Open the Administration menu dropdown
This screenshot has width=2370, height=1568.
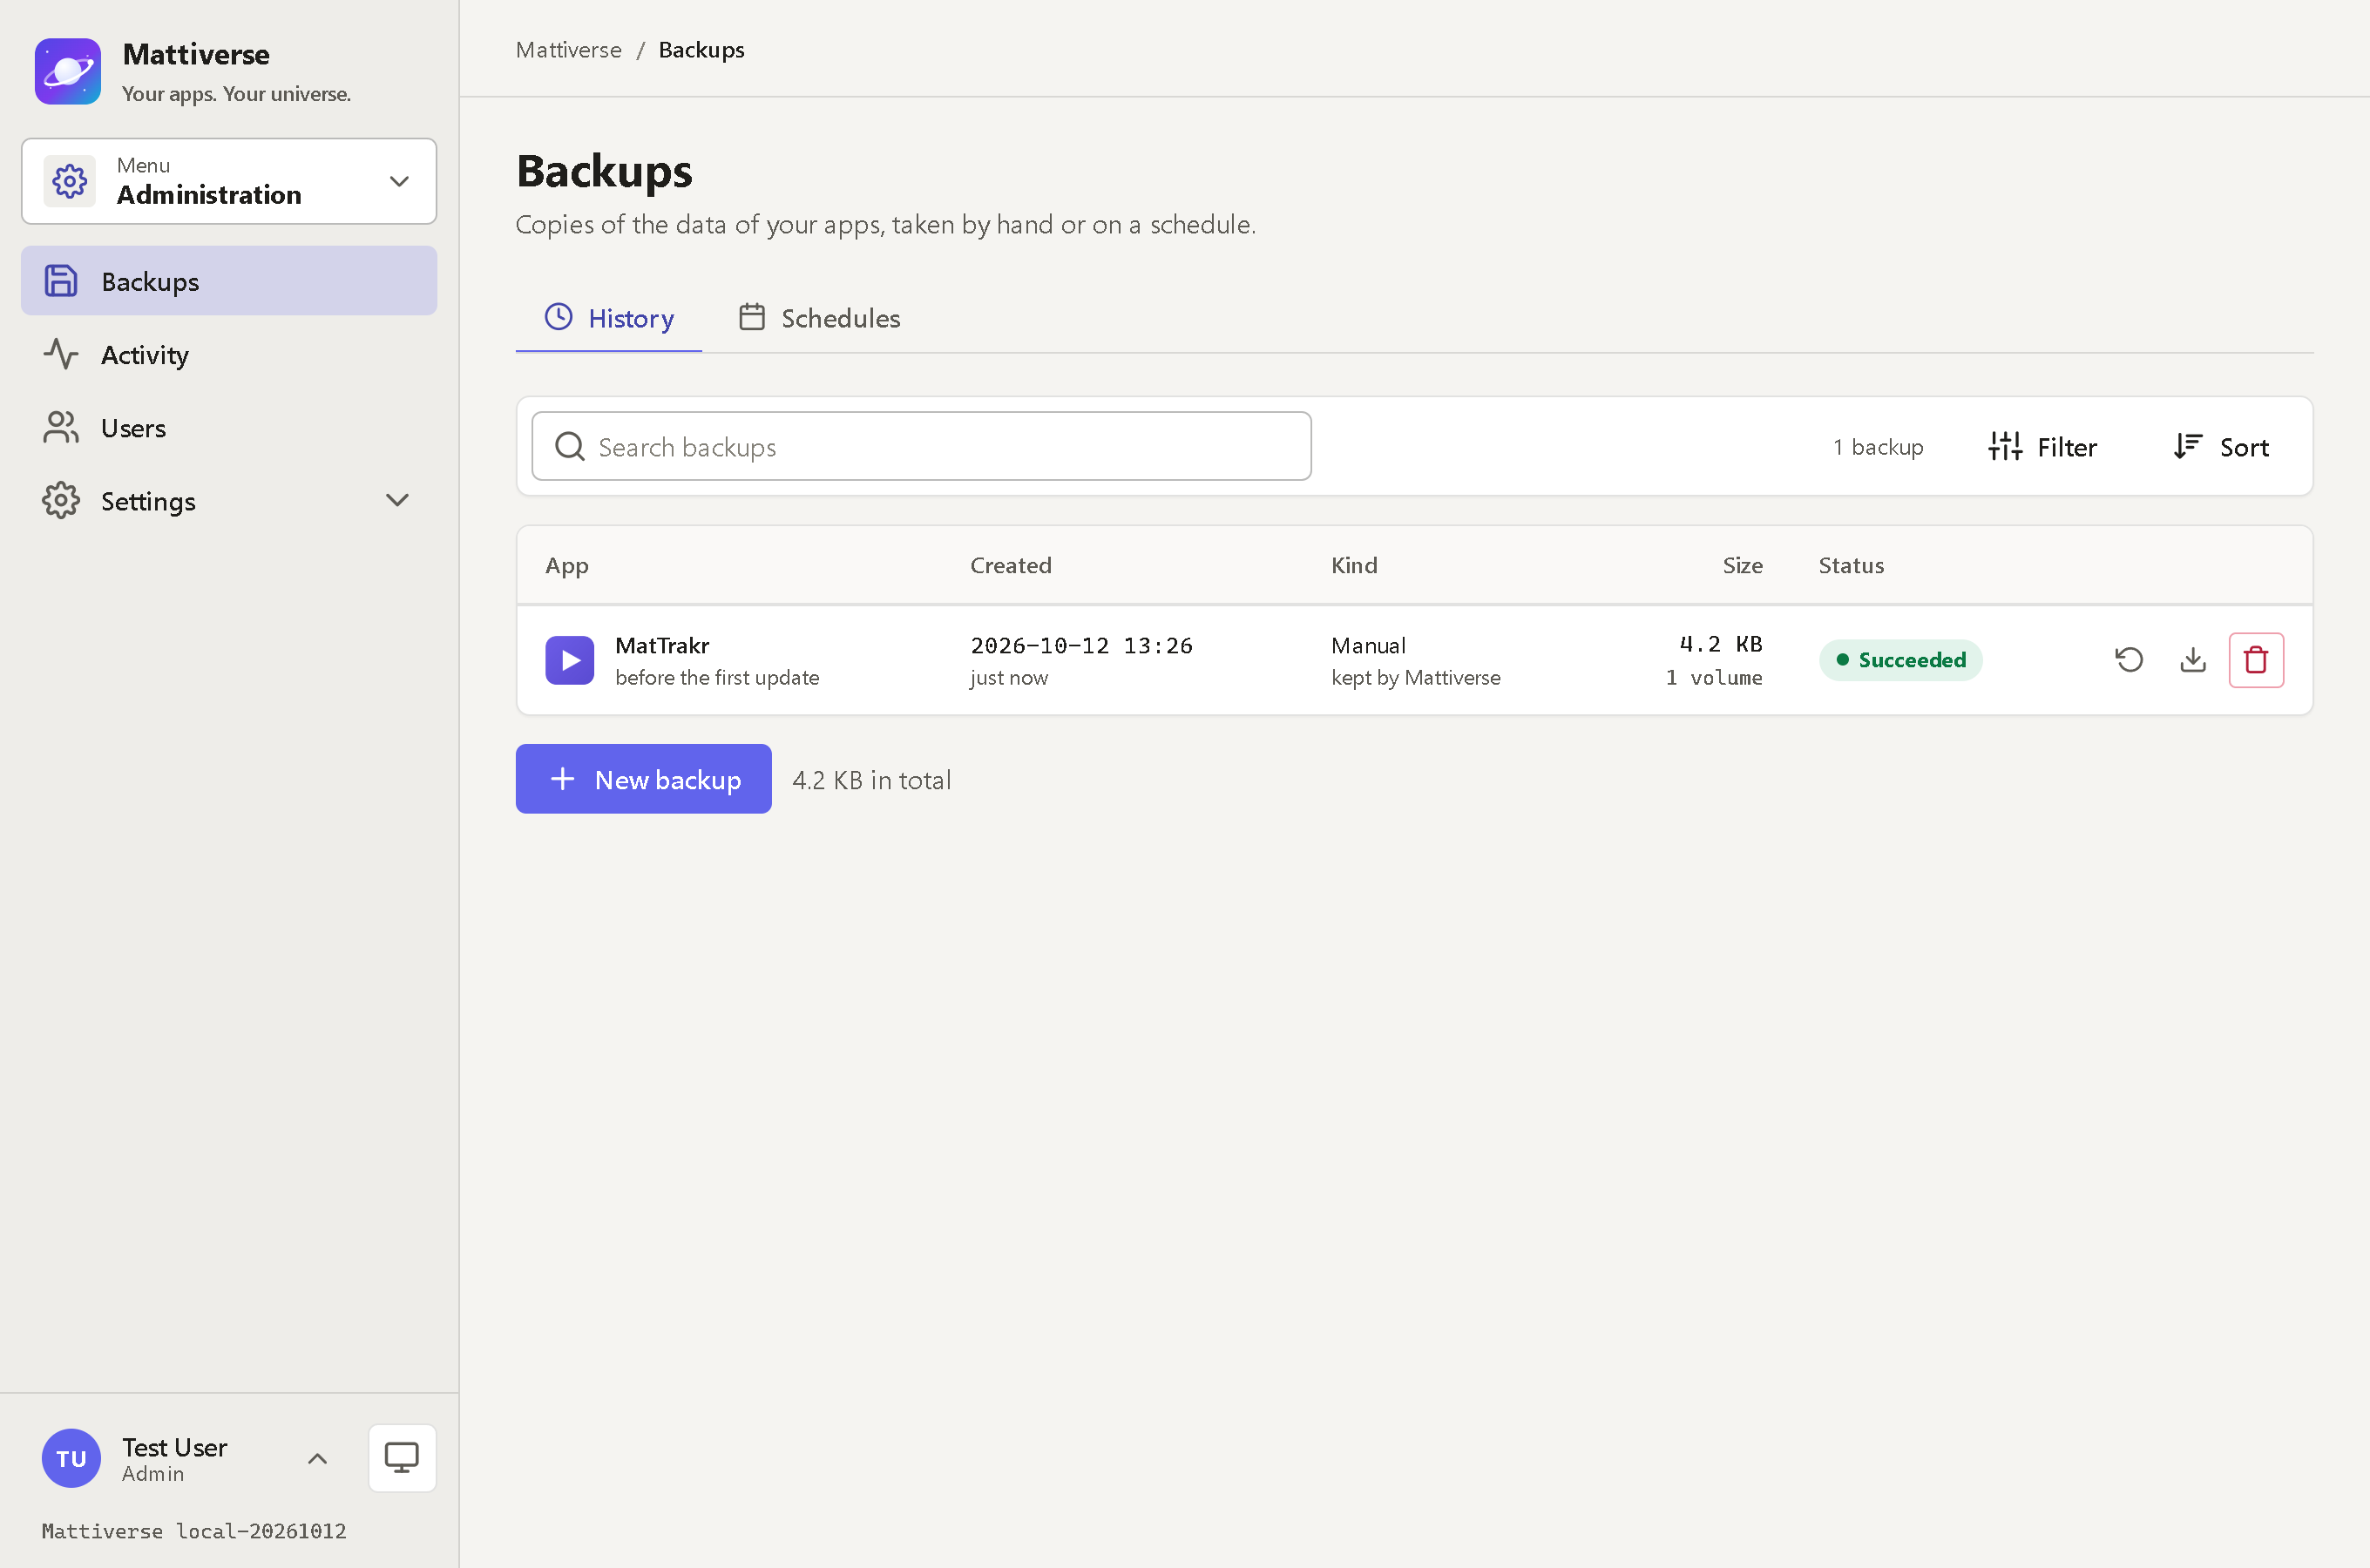tap(229, 181)
